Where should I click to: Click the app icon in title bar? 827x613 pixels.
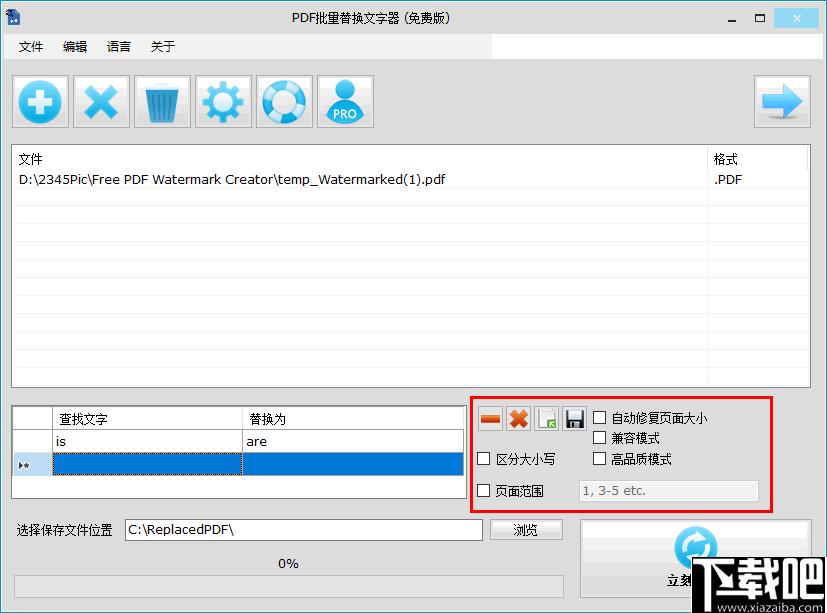click(x=13, y=17)
